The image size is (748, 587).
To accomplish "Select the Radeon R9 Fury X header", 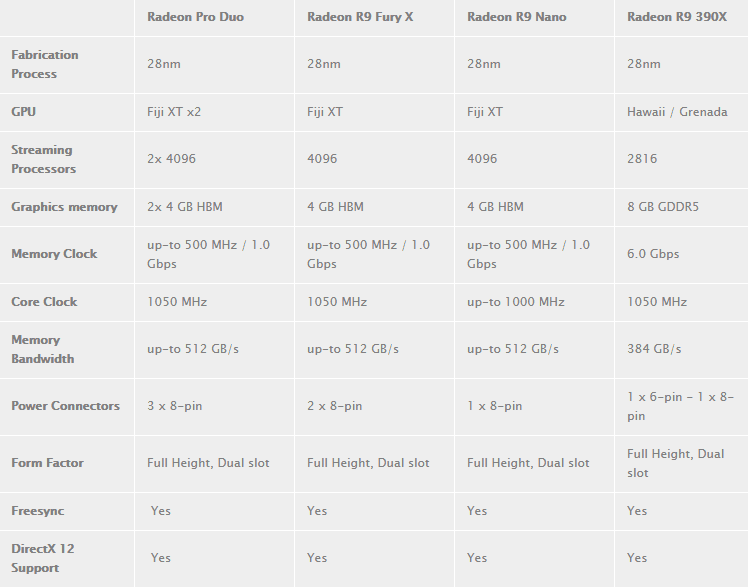I will click(x=360, y=17).
